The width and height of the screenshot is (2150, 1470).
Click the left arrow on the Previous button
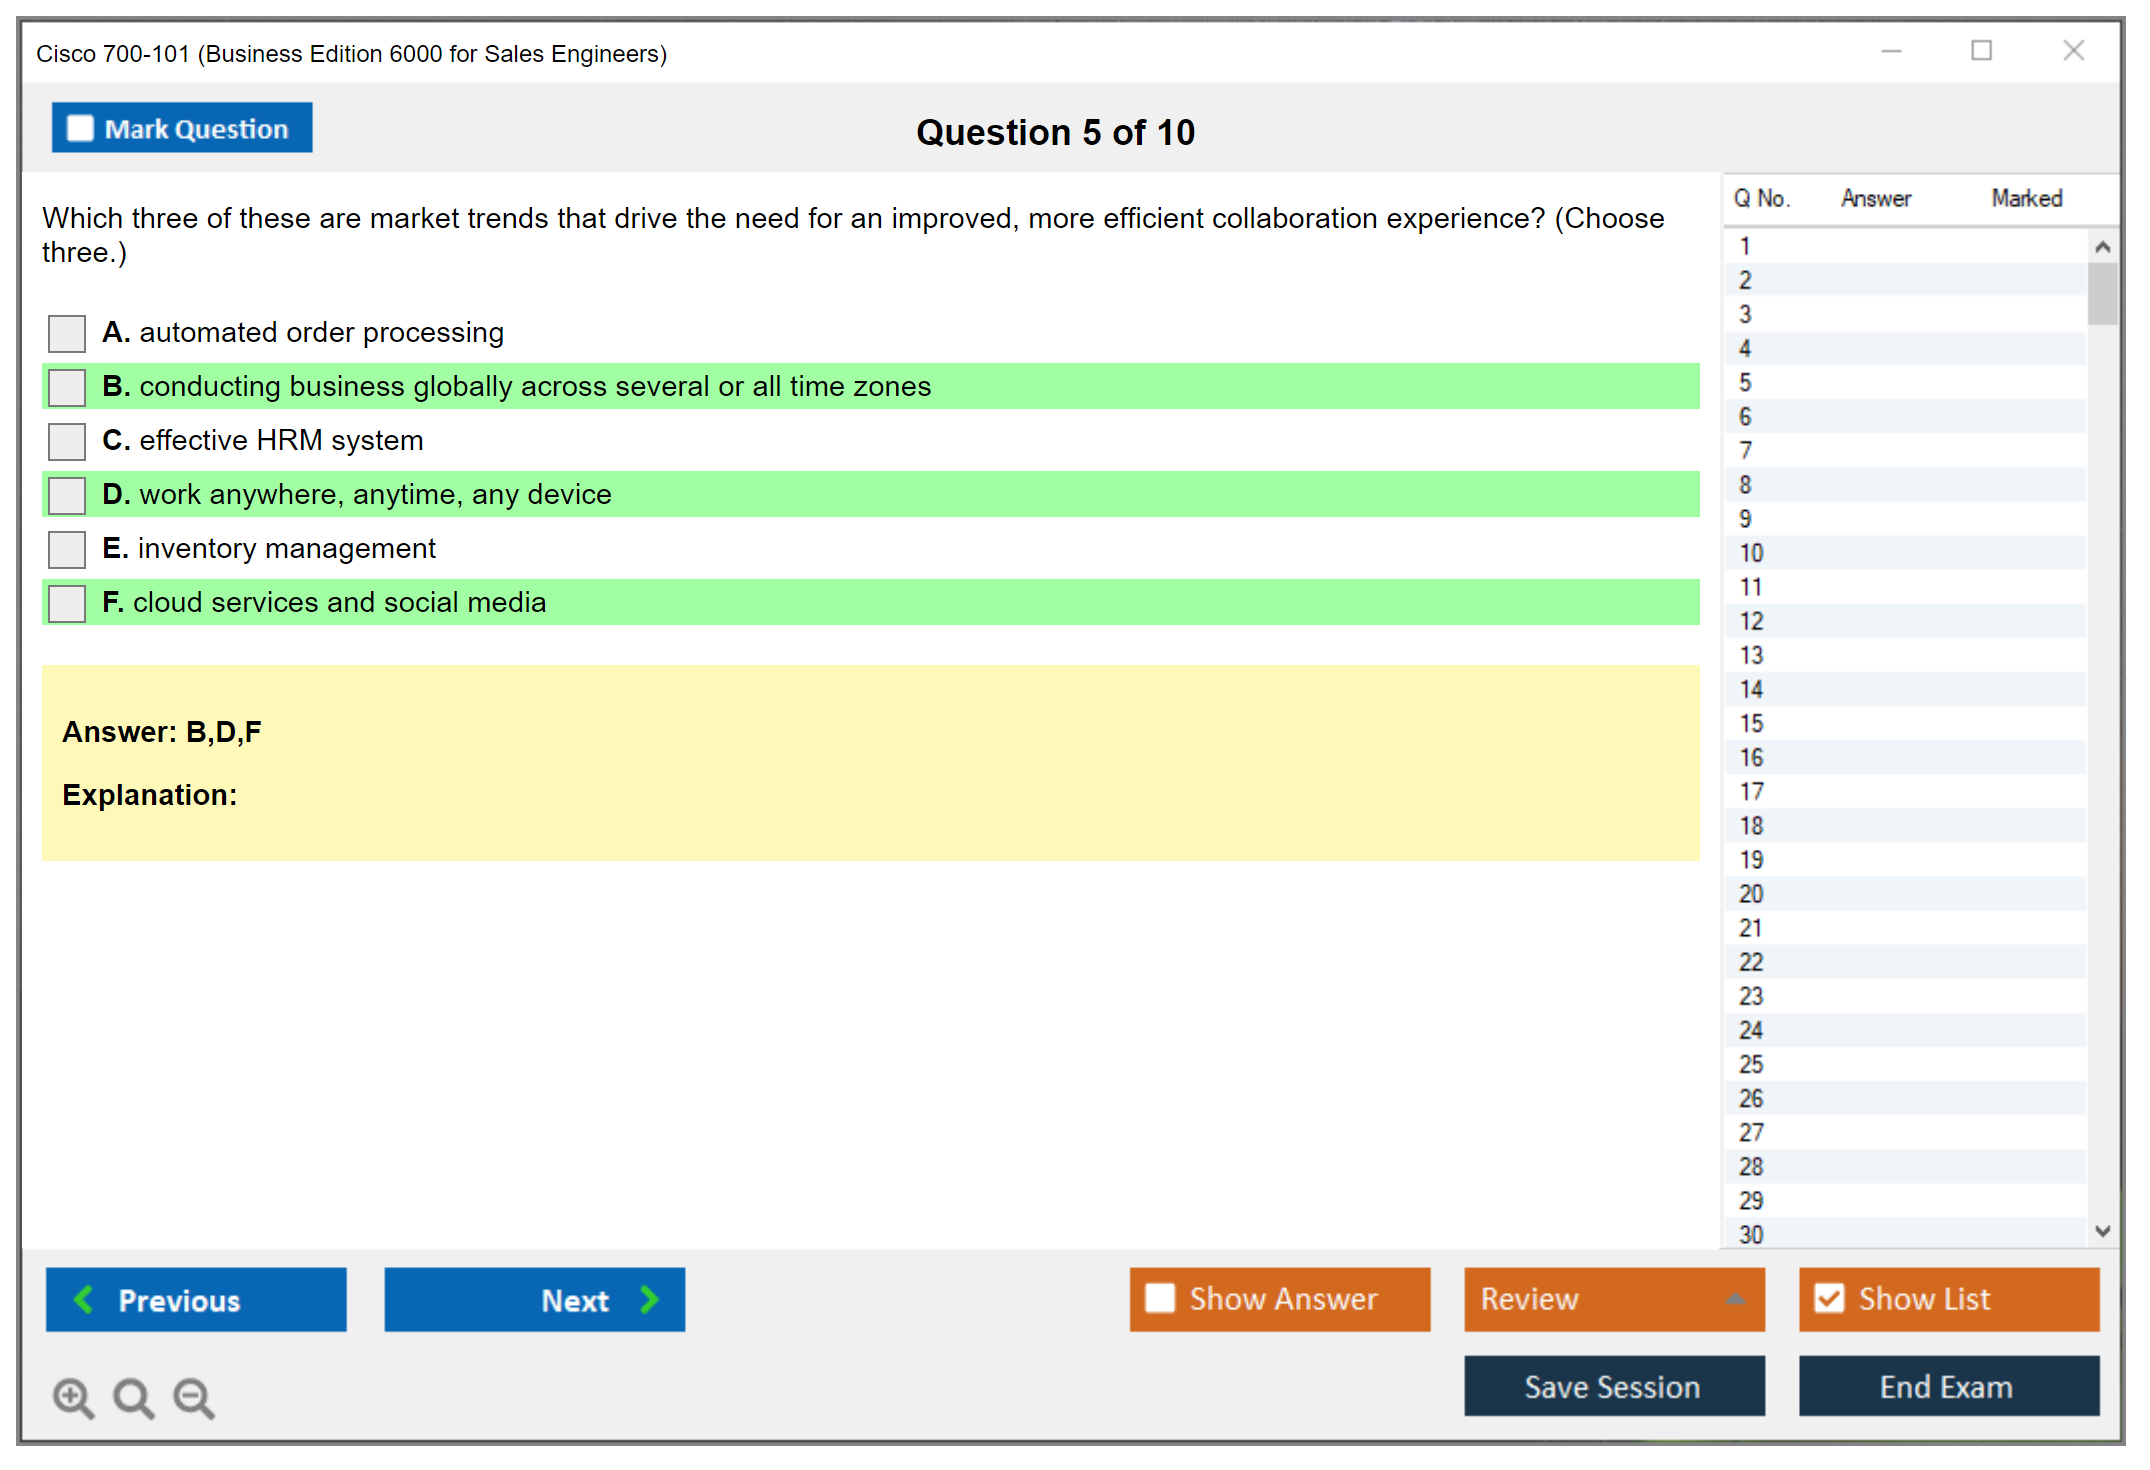84,1299
